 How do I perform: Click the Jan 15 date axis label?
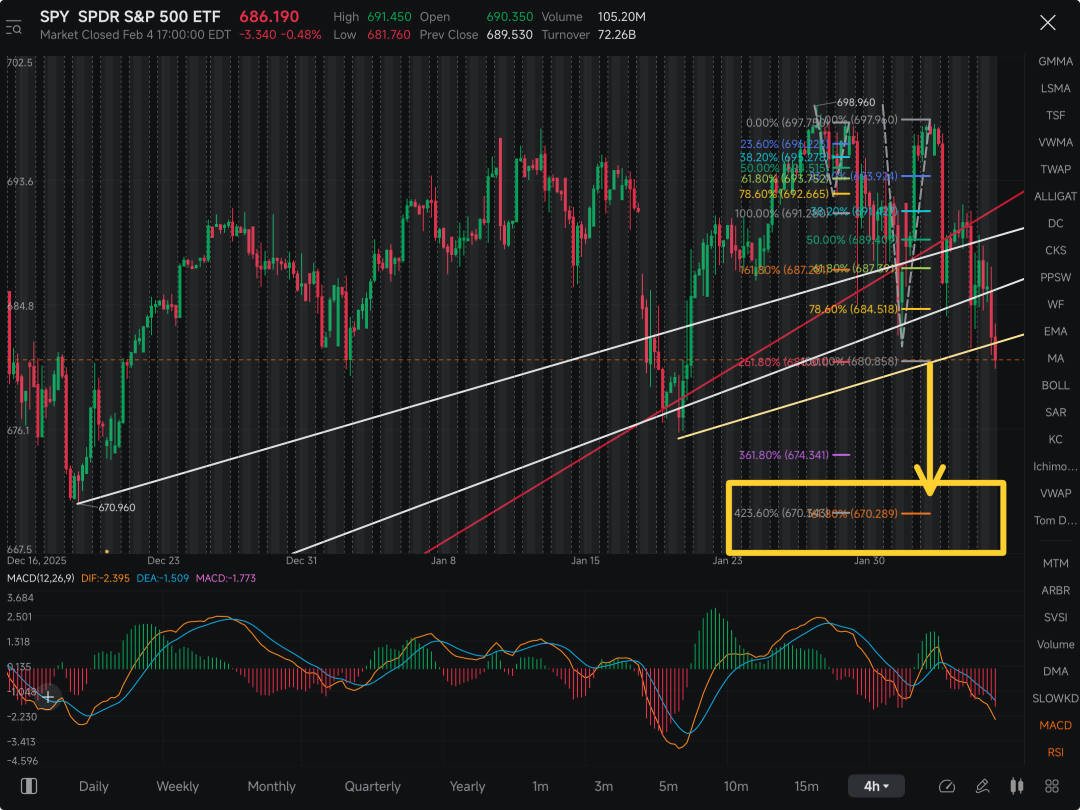[585, 561]
